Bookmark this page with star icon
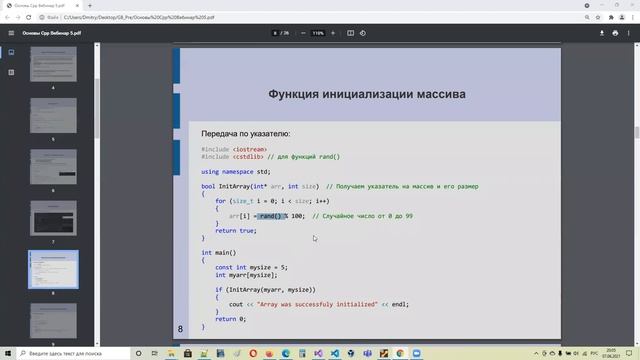Image resolution: width=640 pixels, height=360 pixels. (x=598, y=18)
